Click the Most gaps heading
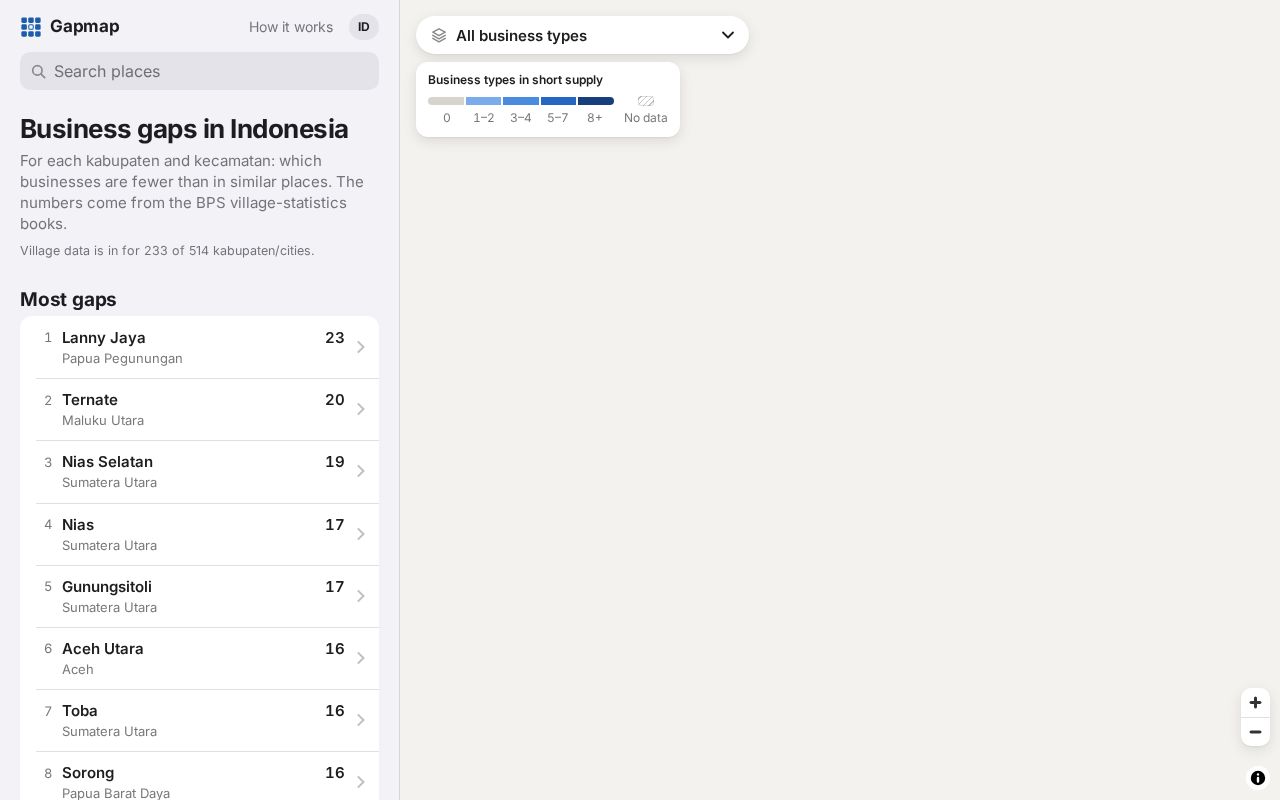This screenshot has height=800, width=1280. click(68, 299)
